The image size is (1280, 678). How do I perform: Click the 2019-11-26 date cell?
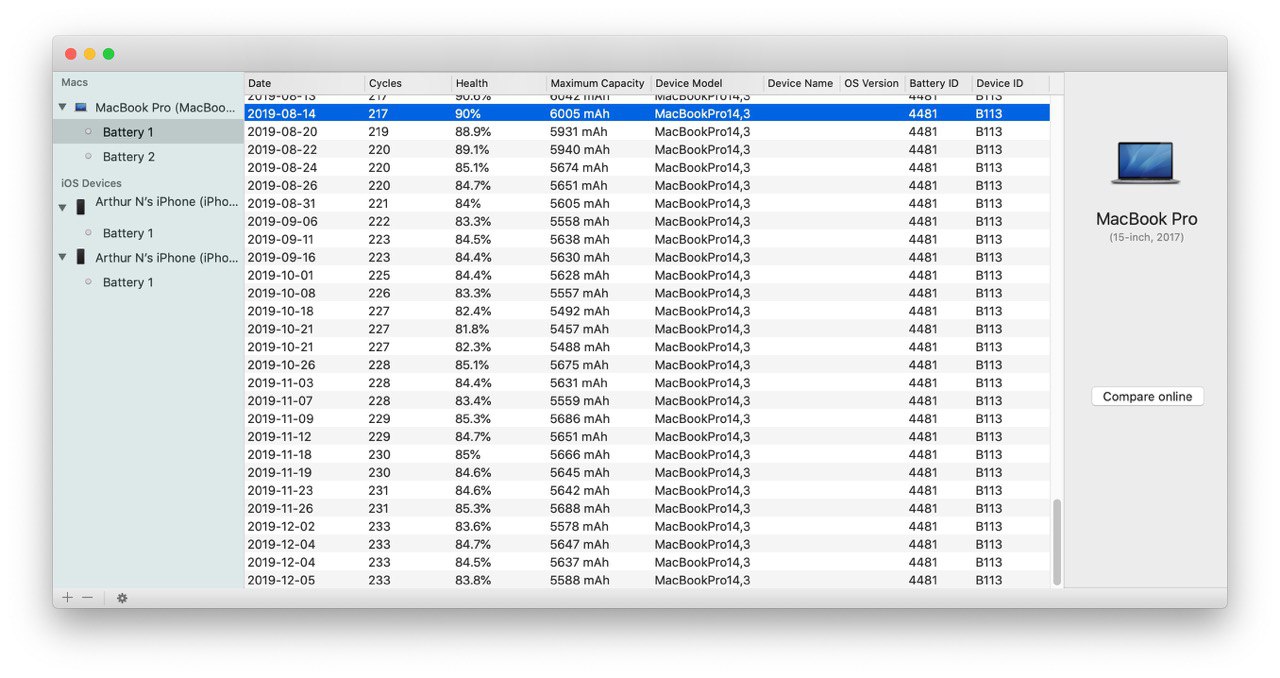tap(282, 509)
